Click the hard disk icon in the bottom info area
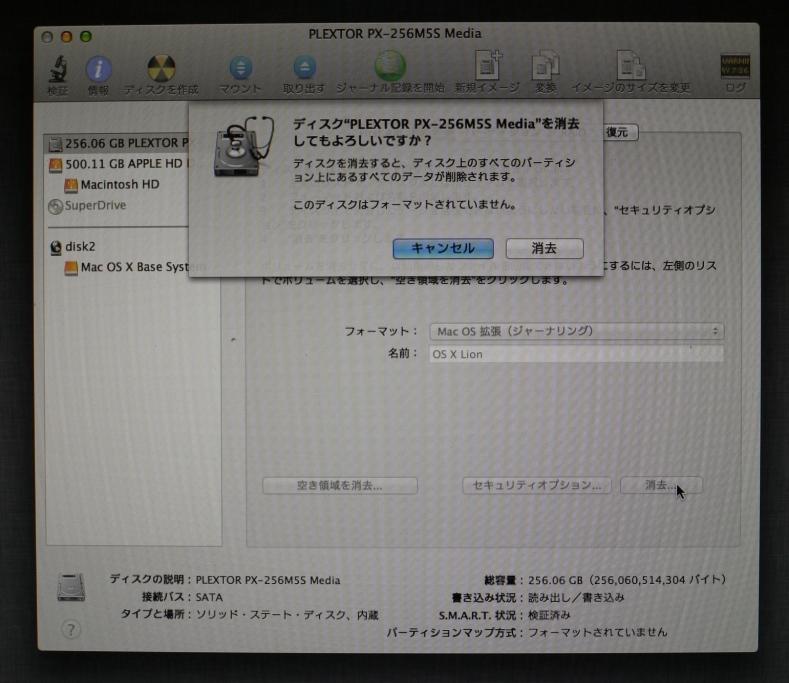Screen dimensions: 789x683 [71, 587]
